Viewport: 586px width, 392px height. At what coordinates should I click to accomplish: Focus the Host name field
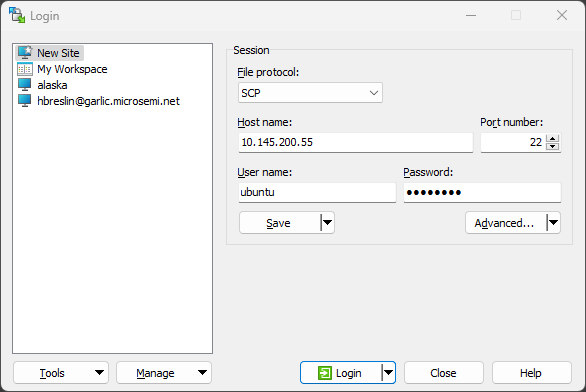click(356, 142)
